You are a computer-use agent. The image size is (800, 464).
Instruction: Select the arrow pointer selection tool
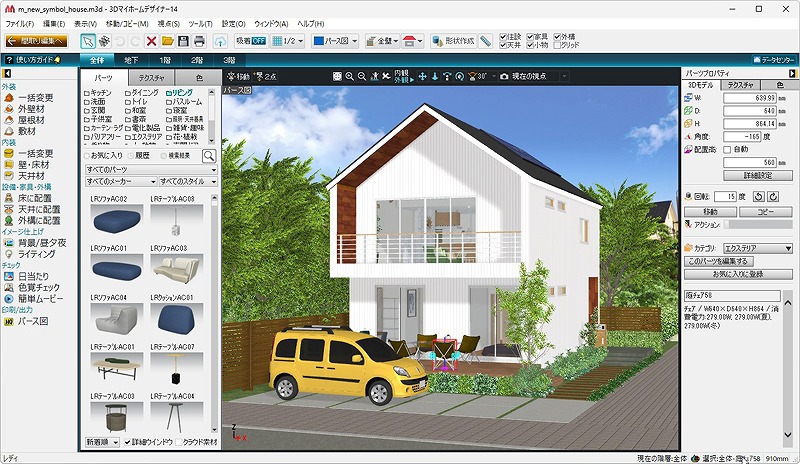[88, 41]
